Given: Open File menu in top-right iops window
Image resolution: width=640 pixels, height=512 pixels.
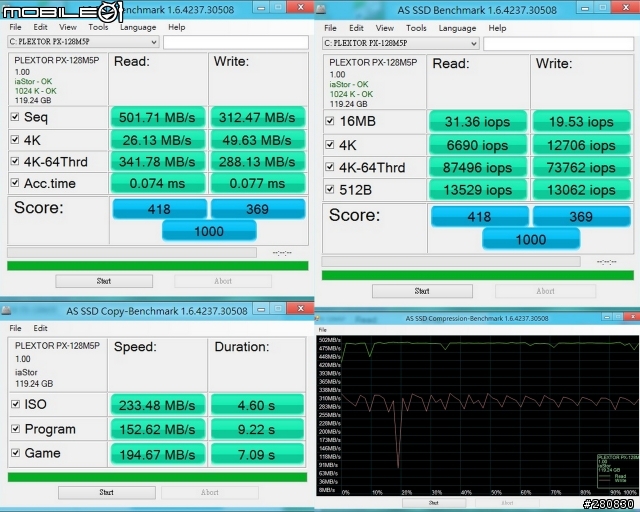Looking at the screenshot, I should 330,28.
